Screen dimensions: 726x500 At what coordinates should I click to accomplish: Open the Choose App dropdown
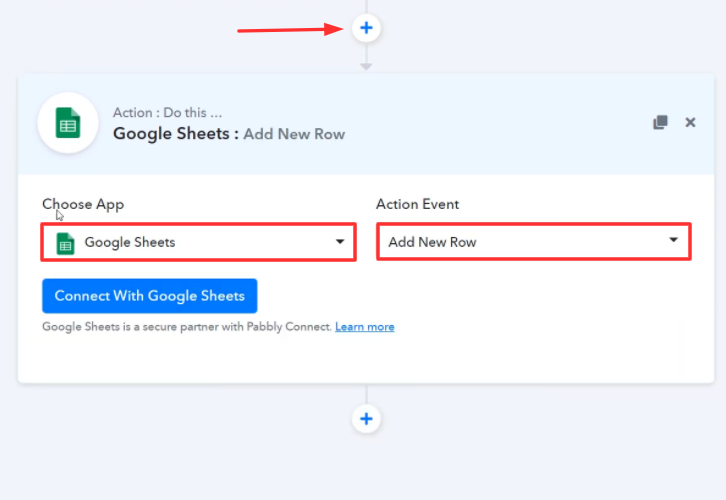[x=199, y=242]
